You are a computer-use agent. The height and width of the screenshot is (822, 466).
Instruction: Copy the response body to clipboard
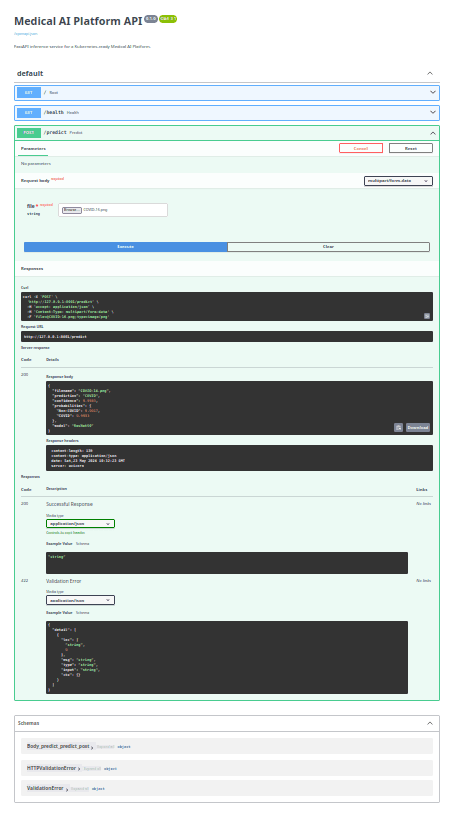coord(398,428)
